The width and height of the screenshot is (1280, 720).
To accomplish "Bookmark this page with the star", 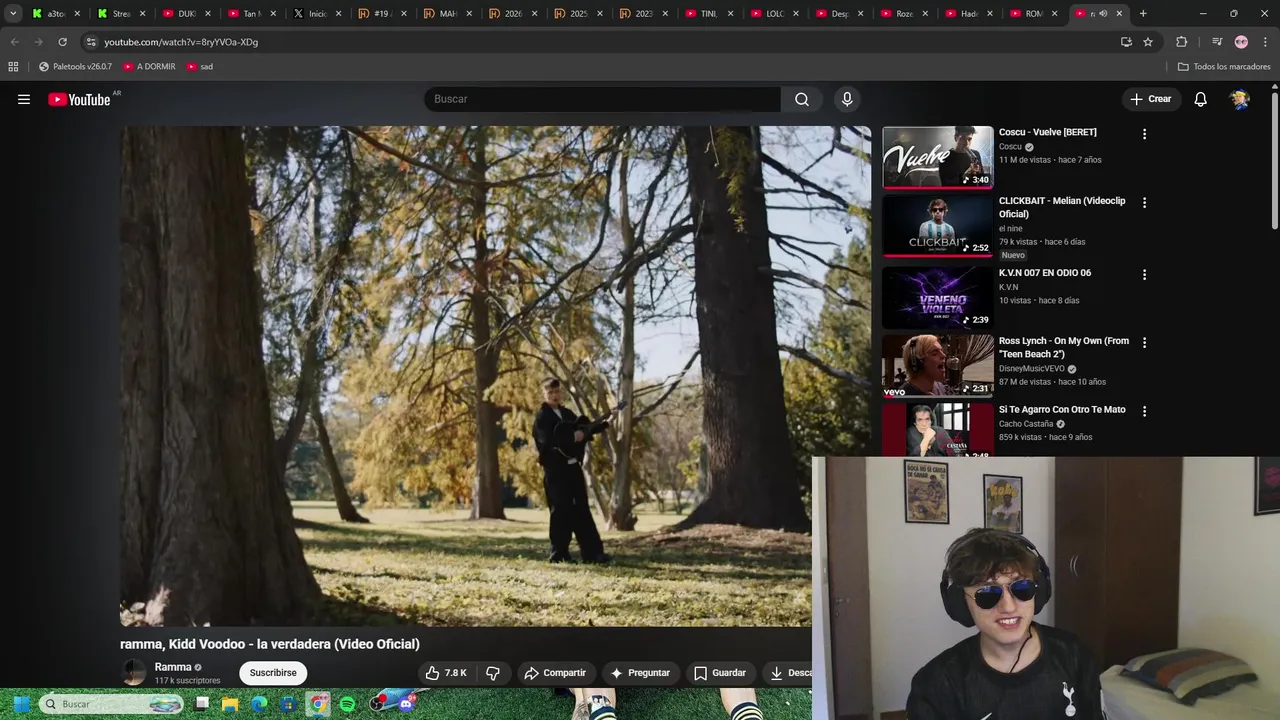I will [1148, 42].
